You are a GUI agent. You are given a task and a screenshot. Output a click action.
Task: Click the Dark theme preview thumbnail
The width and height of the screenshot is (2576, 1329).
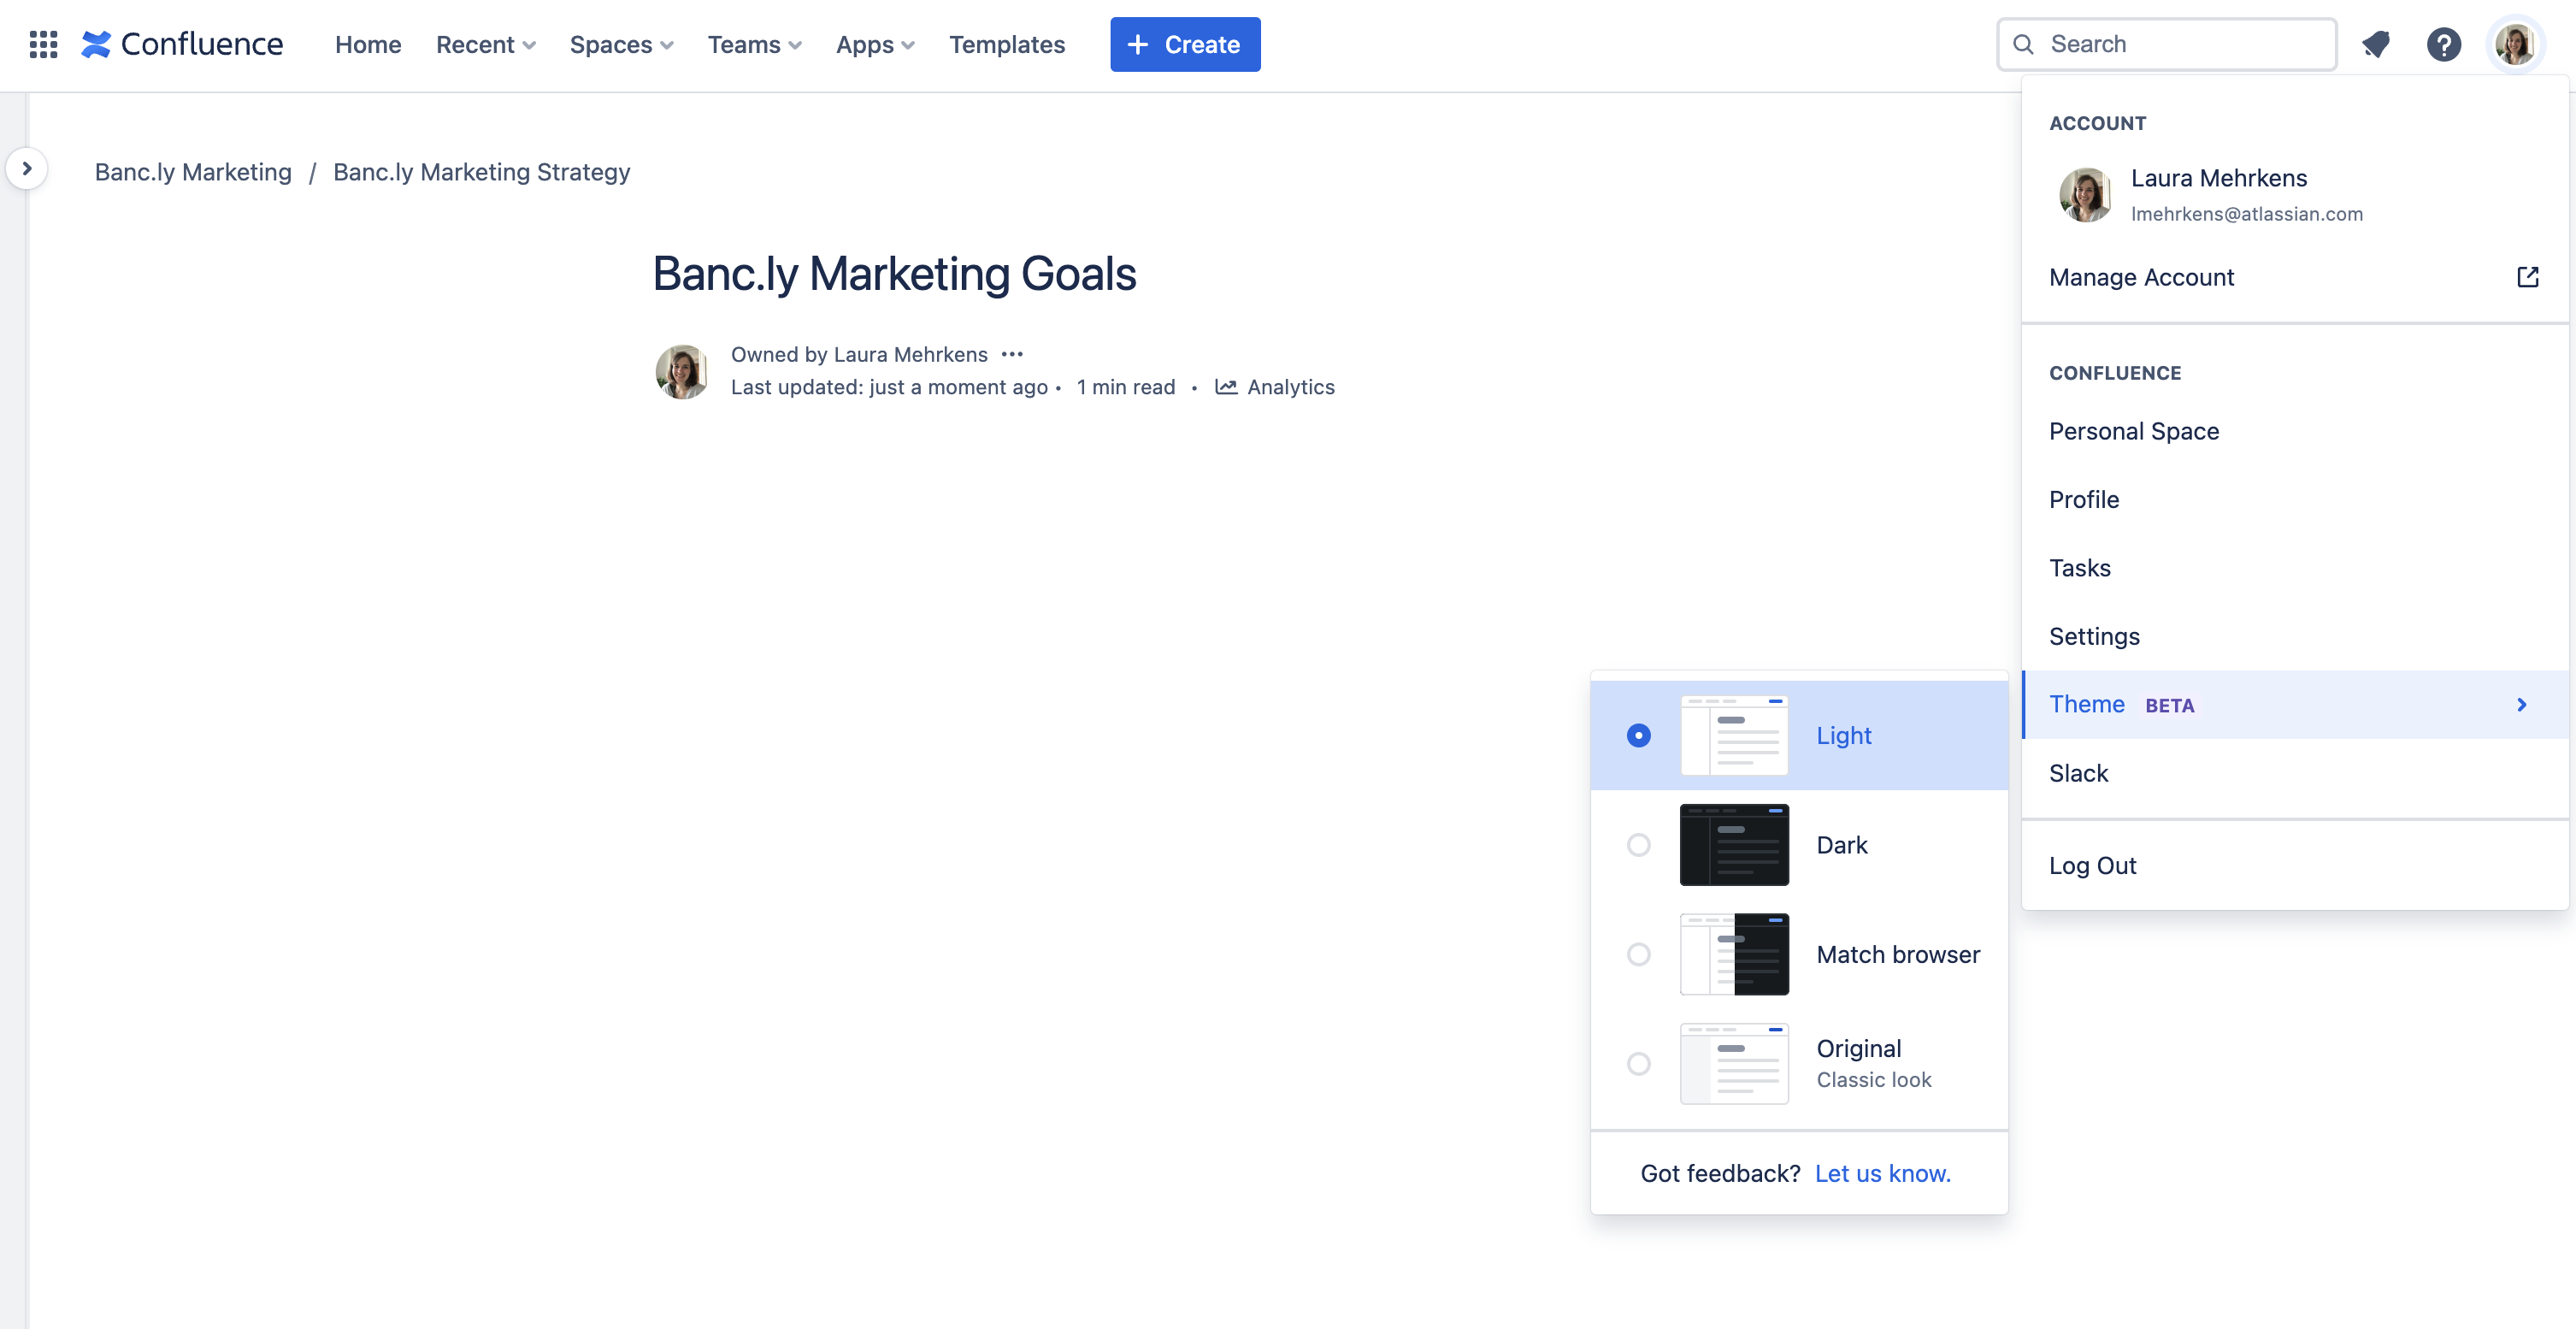pyautogui.click(x=1733, y=845)
